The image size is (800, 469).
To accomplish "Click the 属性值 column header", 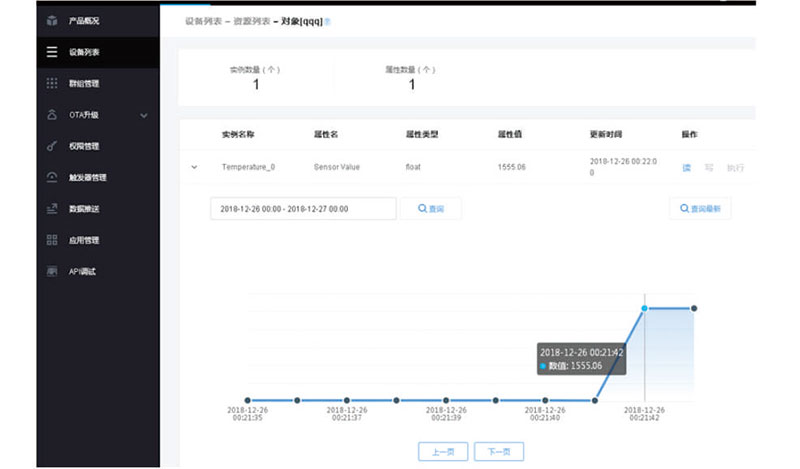I will pyautogui.click(x=510, y=134).
